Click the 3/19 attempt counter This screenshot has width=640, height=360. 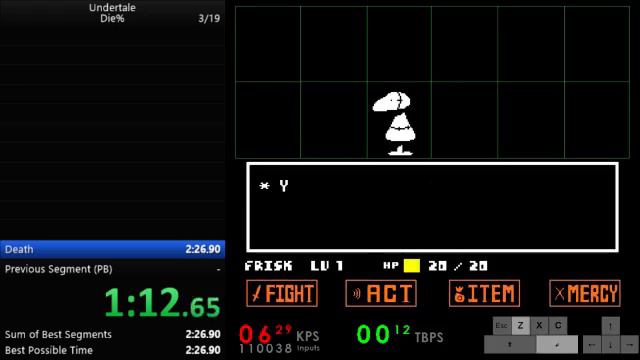209,18
